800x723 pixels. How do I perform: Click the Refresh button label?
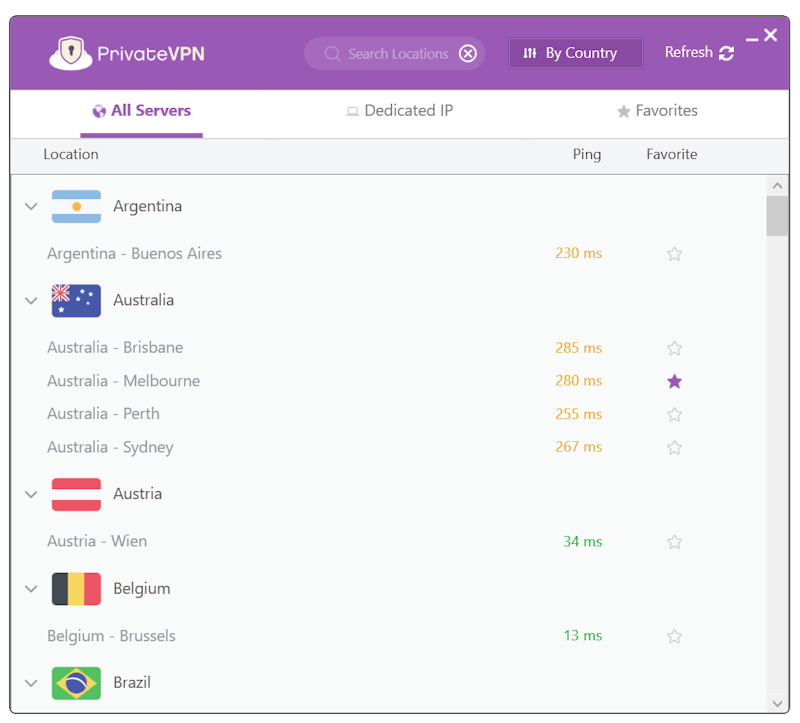click(688, 52)
